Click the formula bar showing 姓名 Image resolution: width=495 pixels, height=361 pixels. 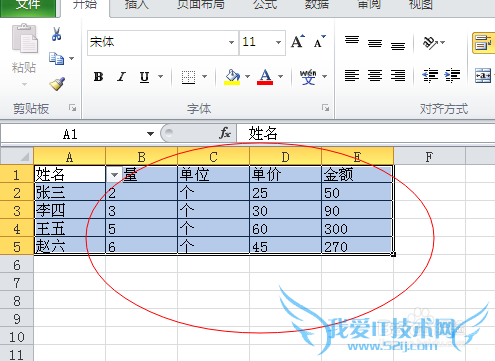[x=366, y=134]
